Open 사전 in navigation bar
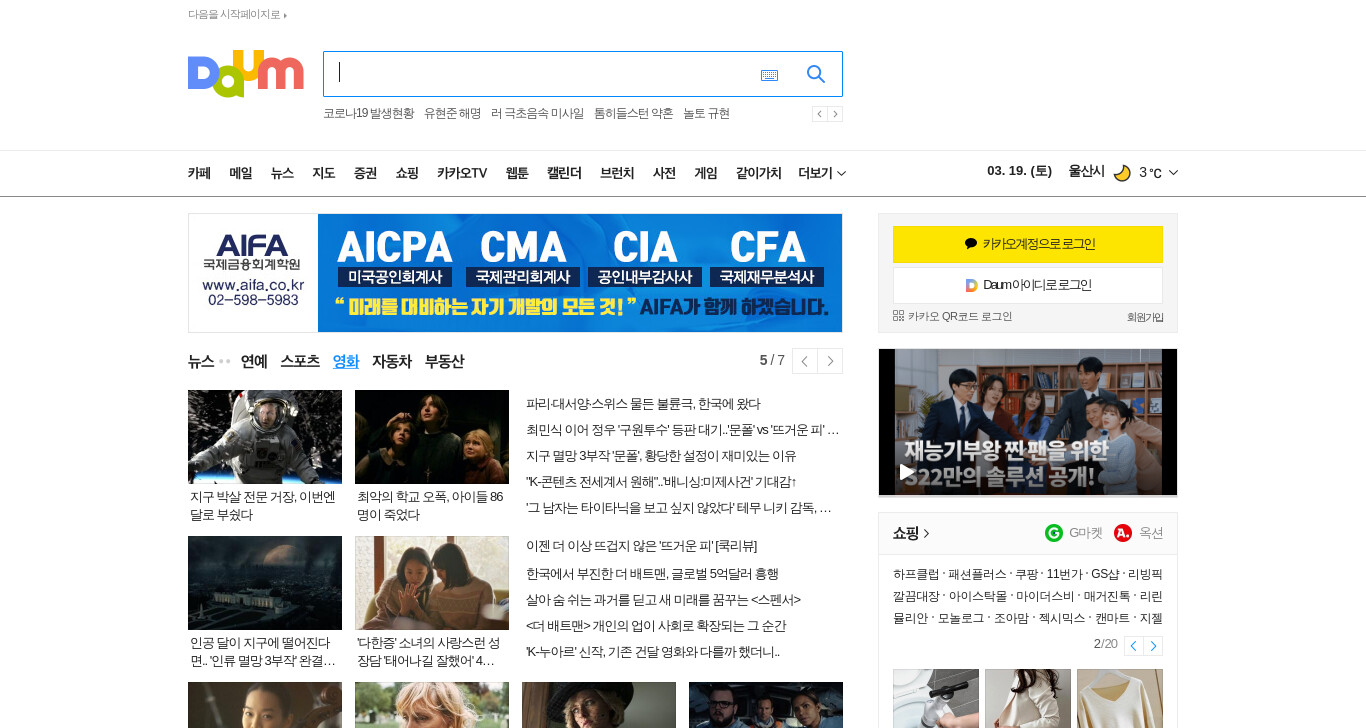Viewport: 1366px width, 728px height. point(664,173)
